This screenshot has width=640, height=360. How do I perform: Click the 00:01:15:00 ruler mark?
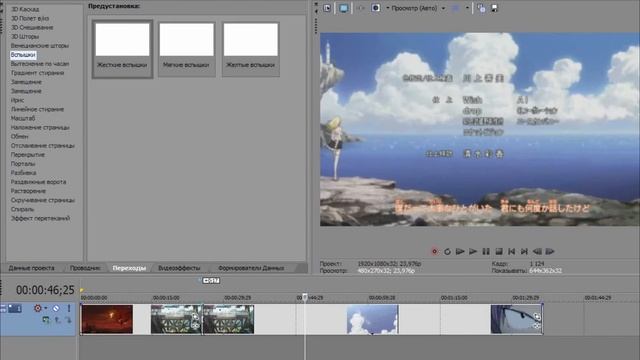coord(453,298)
